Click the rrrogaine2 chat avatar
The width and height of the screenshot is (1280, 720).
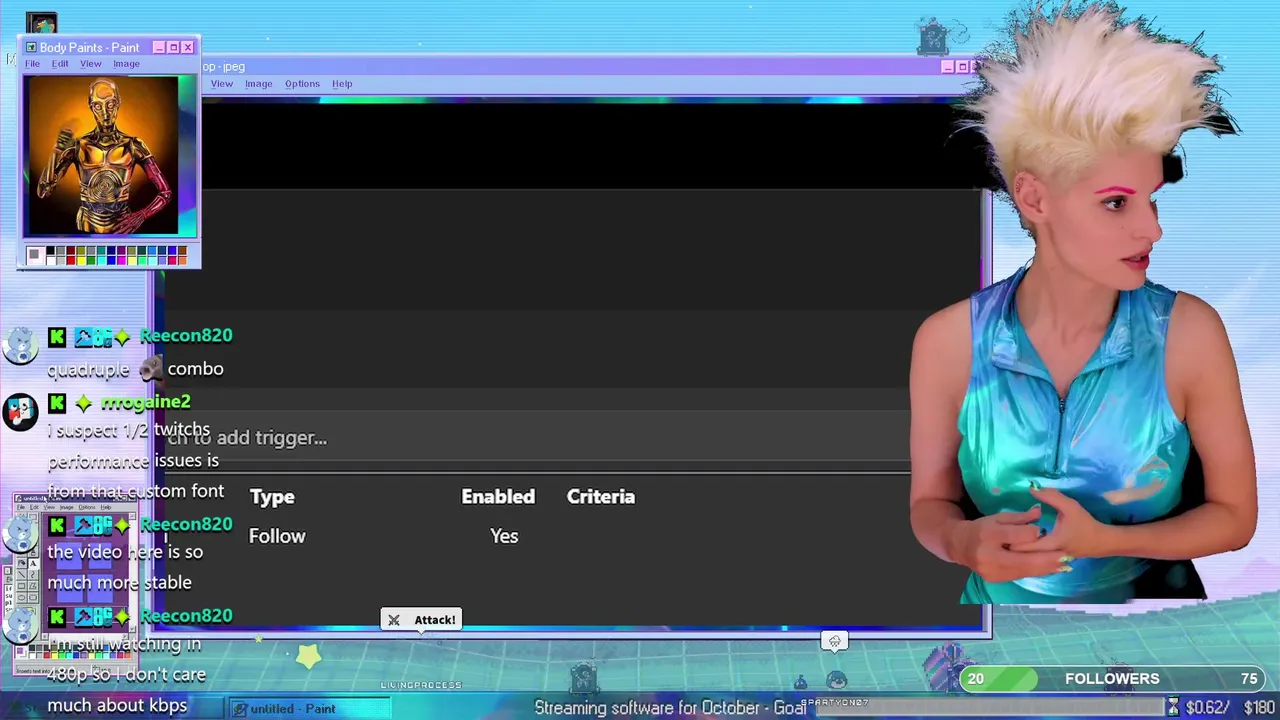(x=20, y=411)
